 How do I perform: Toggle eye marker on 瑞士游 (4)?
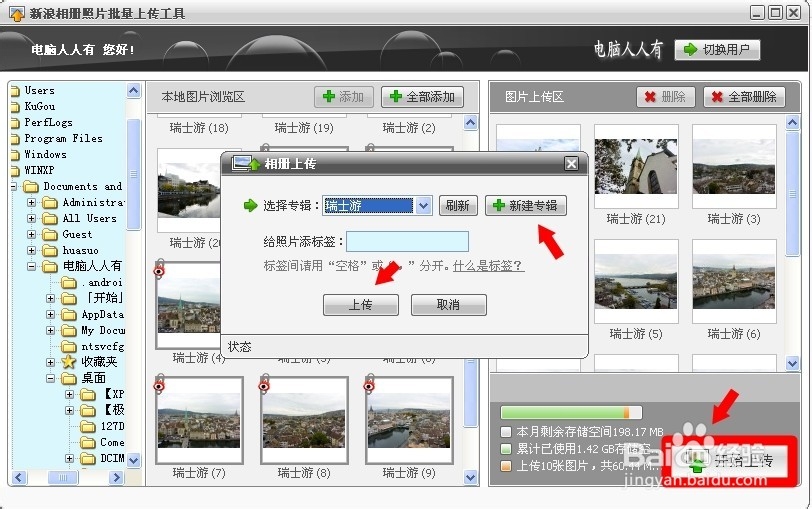tap(159, 271)
